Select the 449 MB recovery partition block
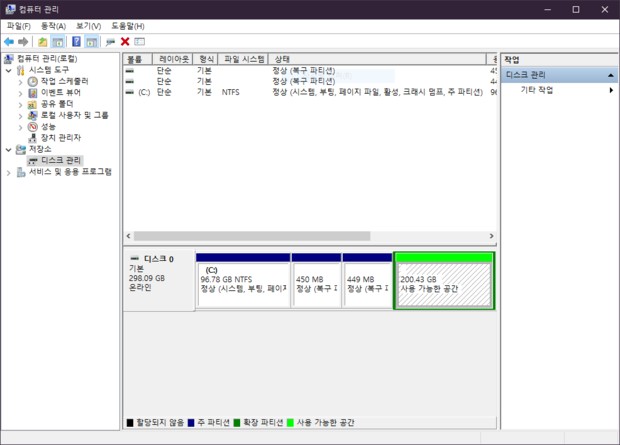 click(367, 281)
